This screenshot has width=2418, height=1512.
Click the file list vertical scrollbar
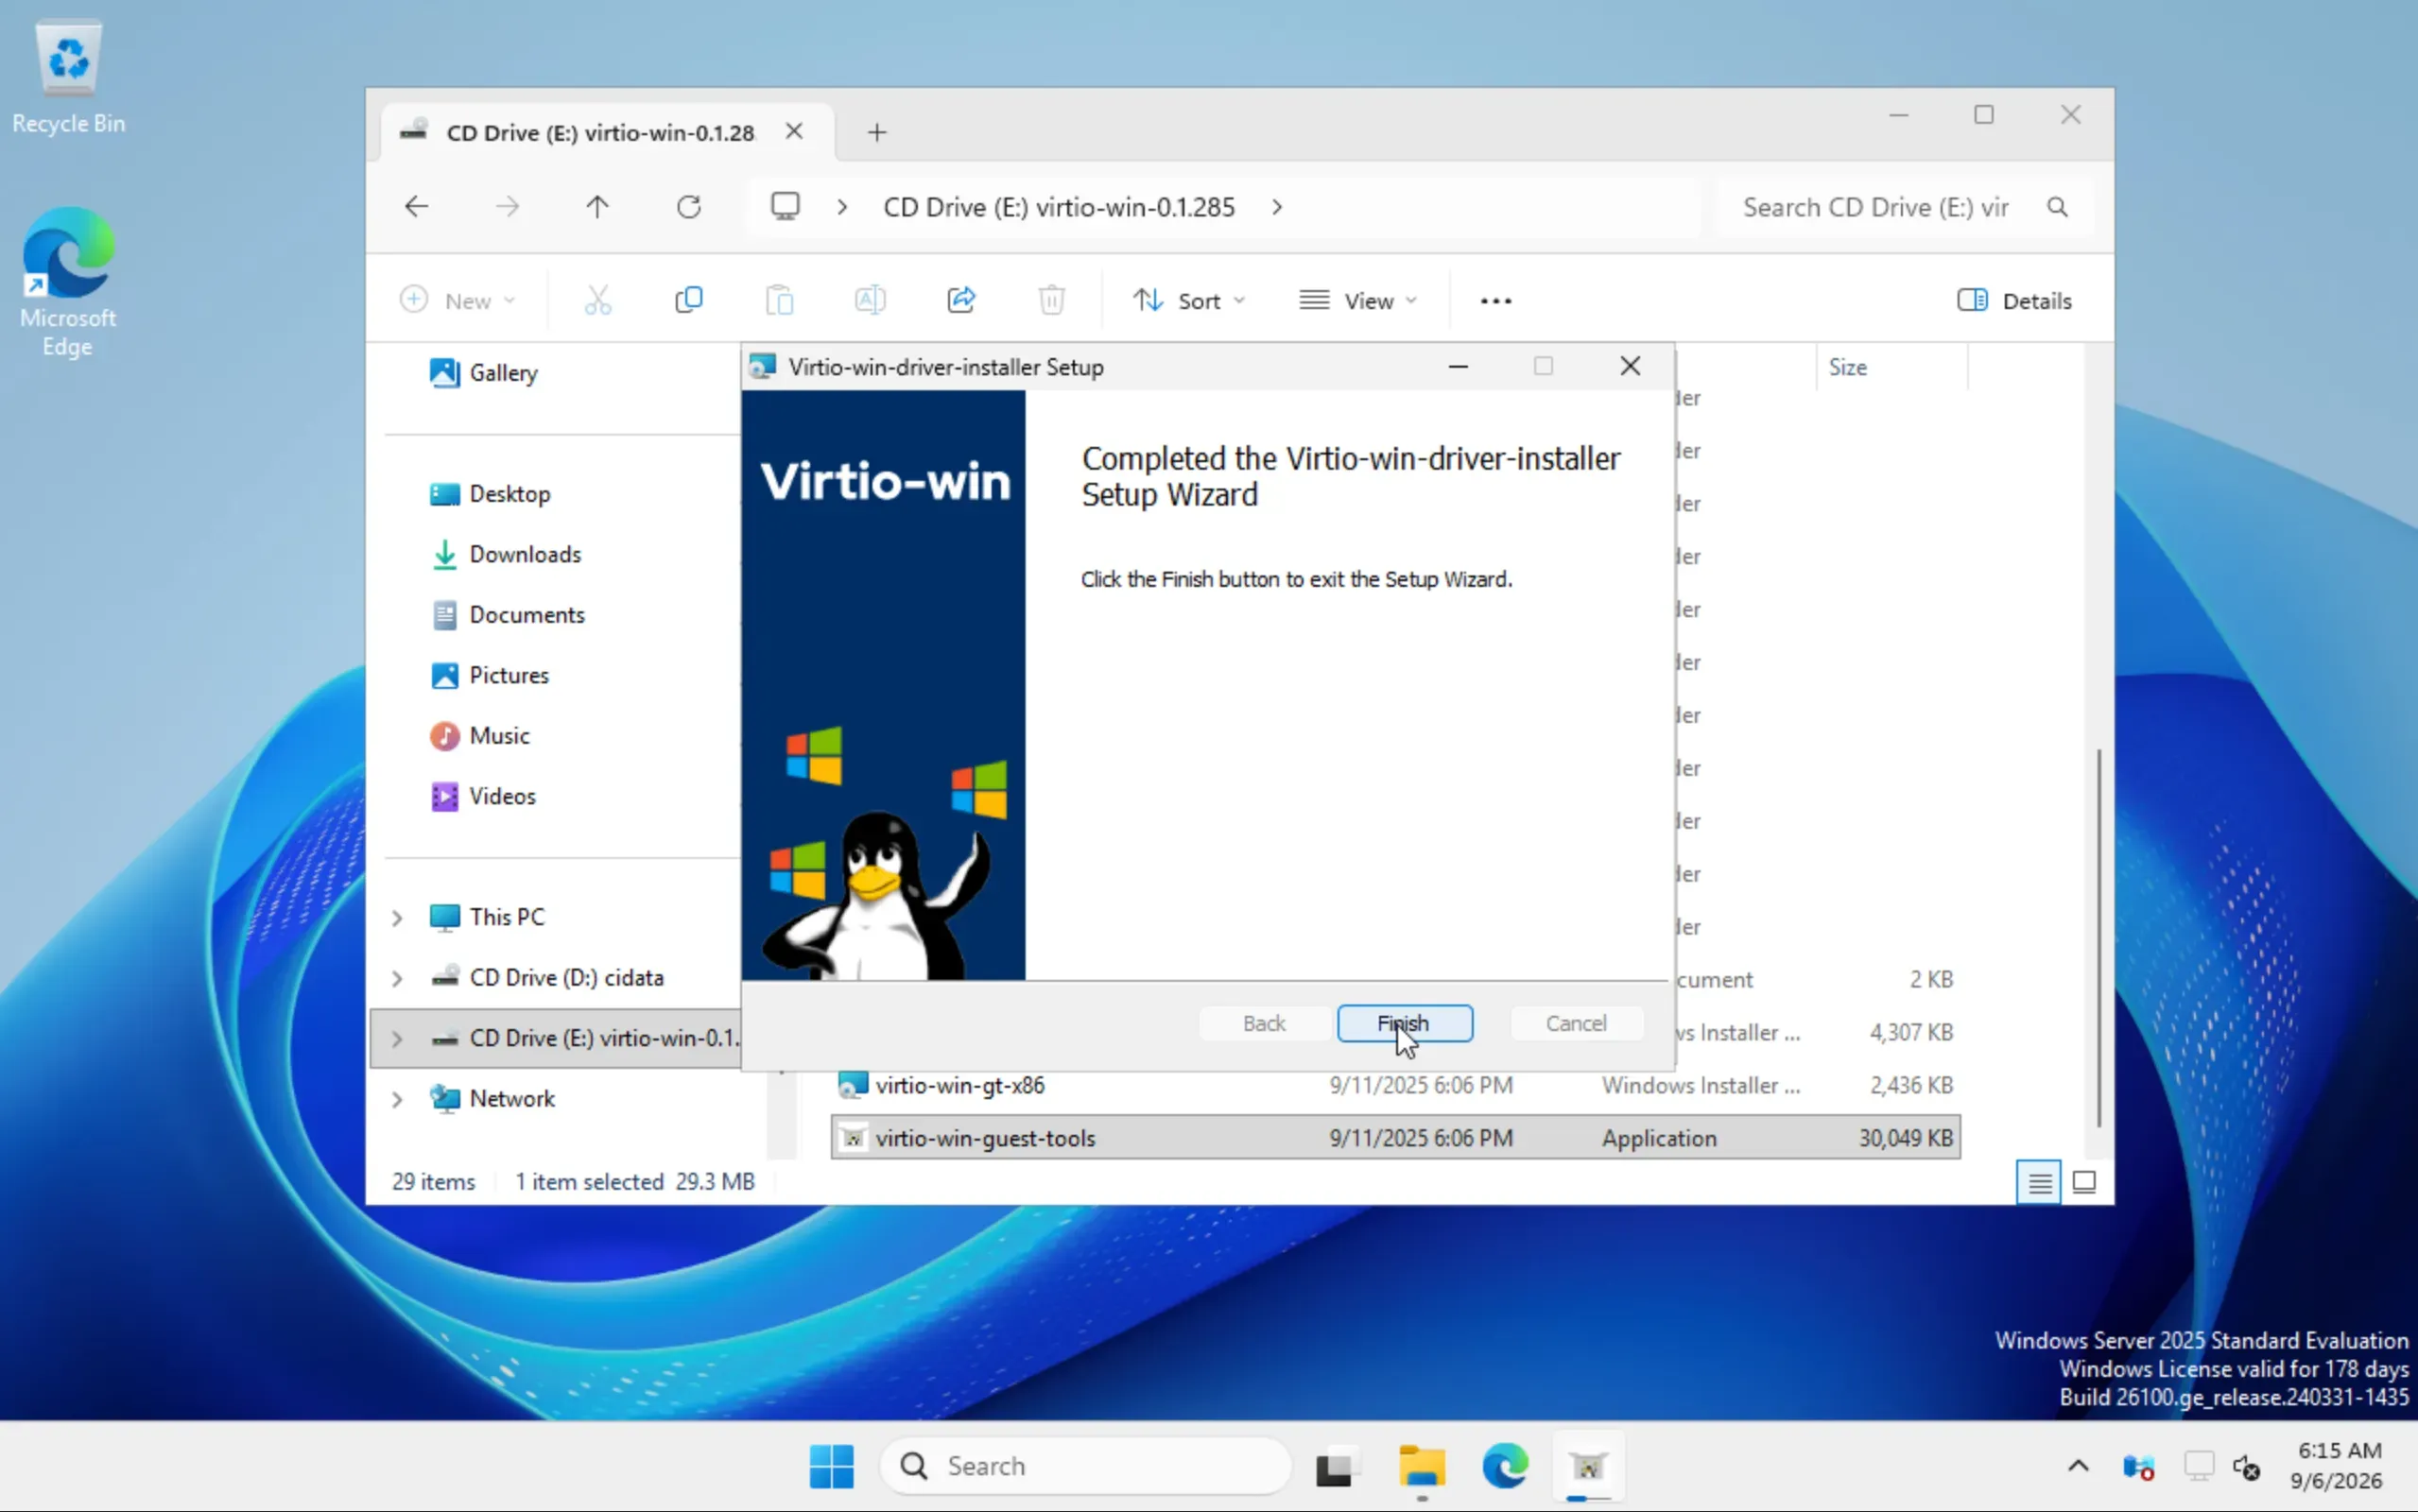click(x=2098, y=938)
